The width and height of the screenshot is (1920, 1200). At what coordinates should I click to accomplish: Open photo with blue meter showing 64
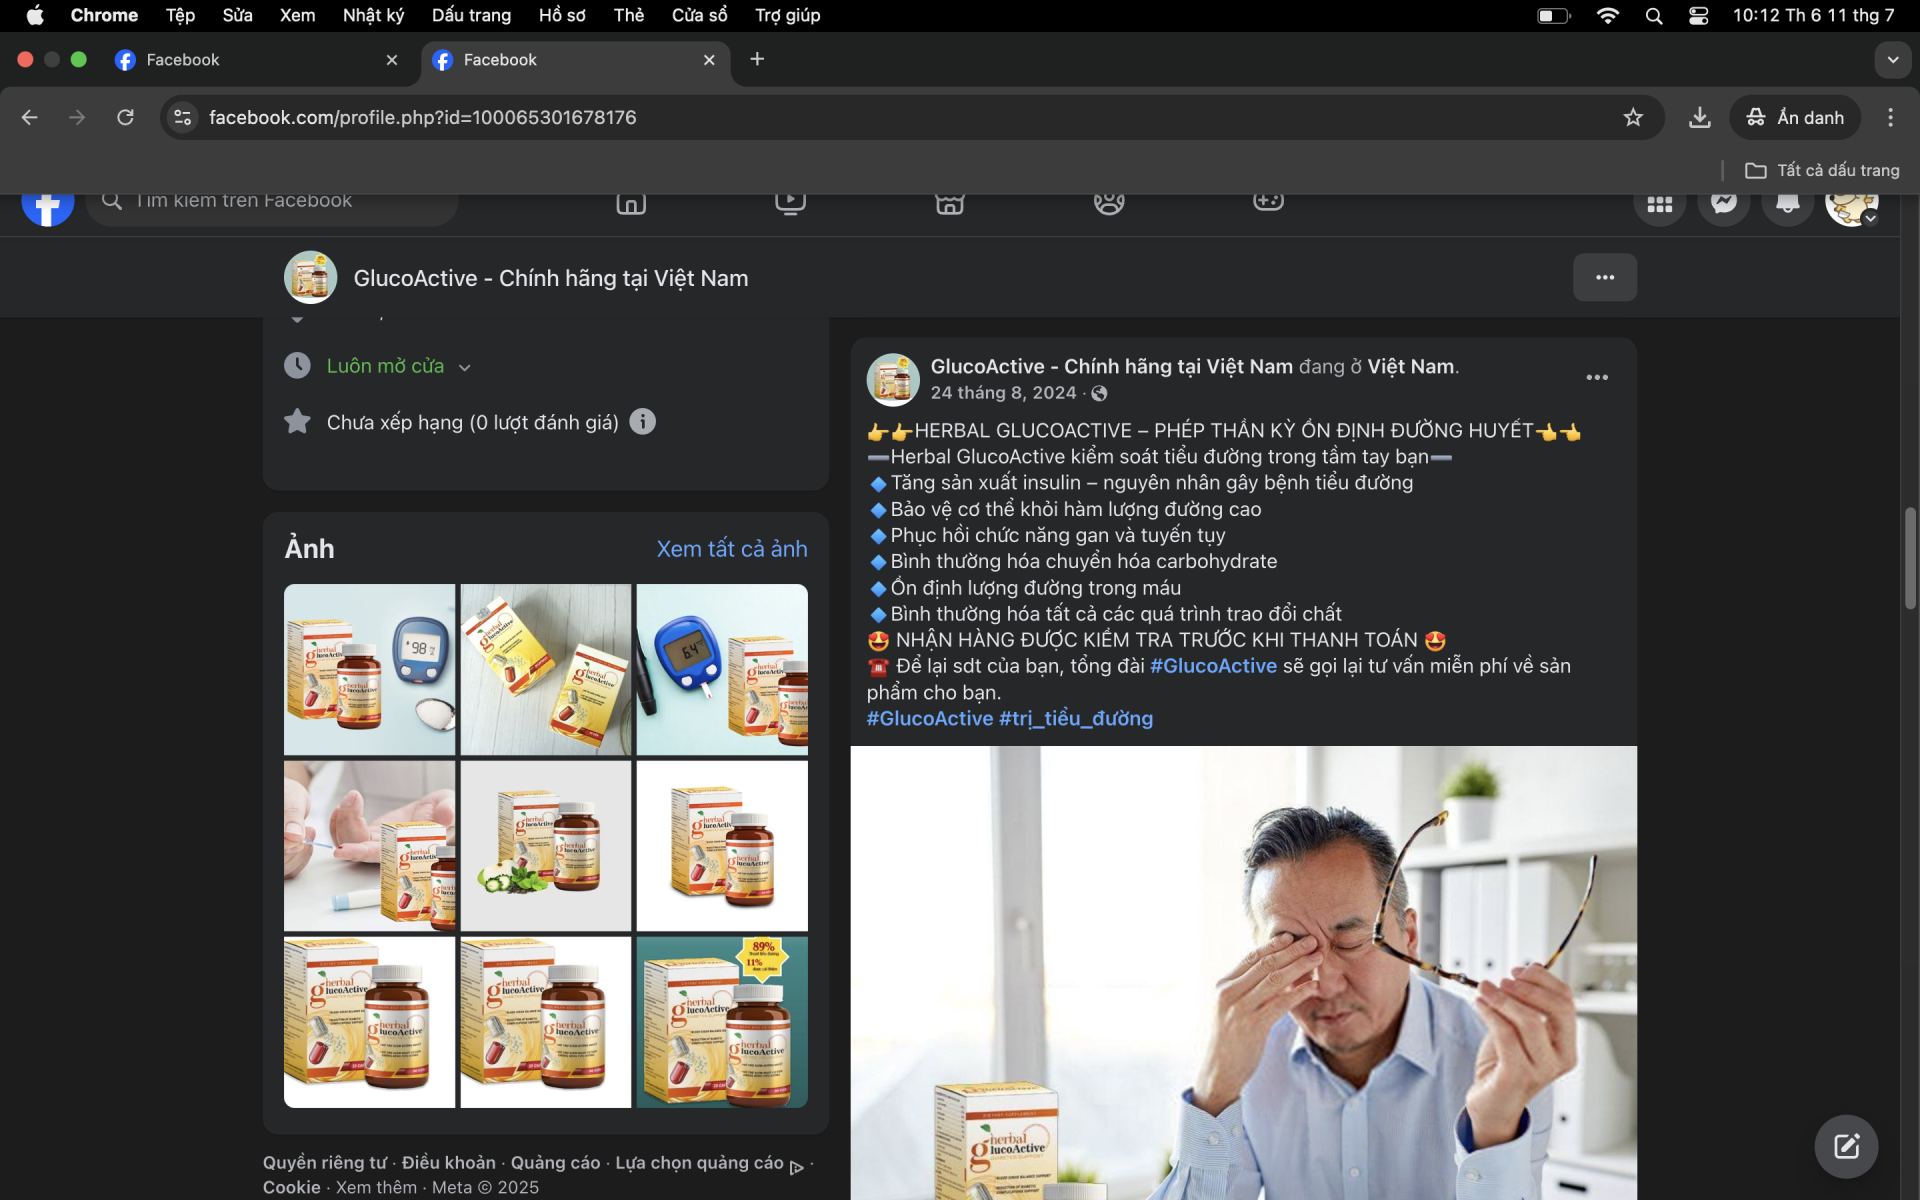click(x=722, y=669)
